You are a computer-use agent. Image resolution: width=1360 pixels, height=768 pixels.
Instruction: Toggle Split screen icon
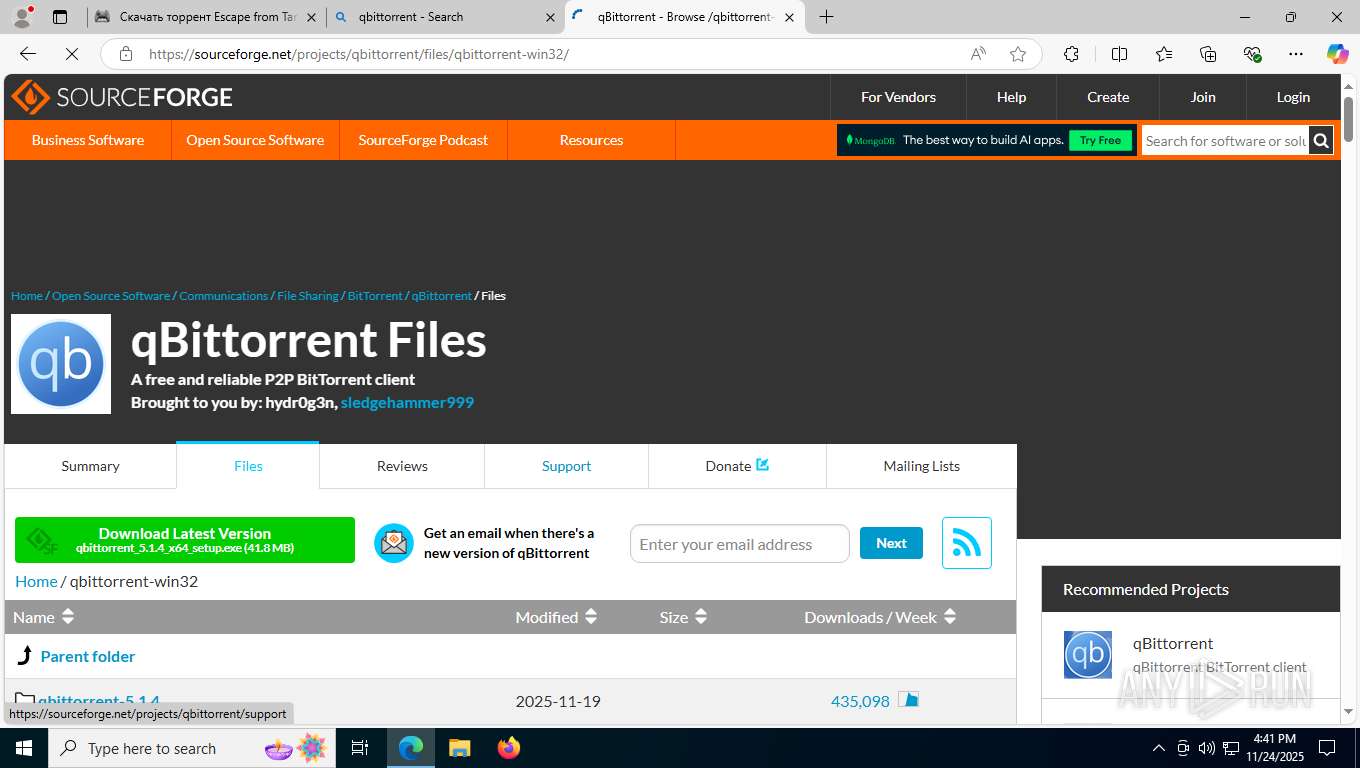click(1119, 54)
